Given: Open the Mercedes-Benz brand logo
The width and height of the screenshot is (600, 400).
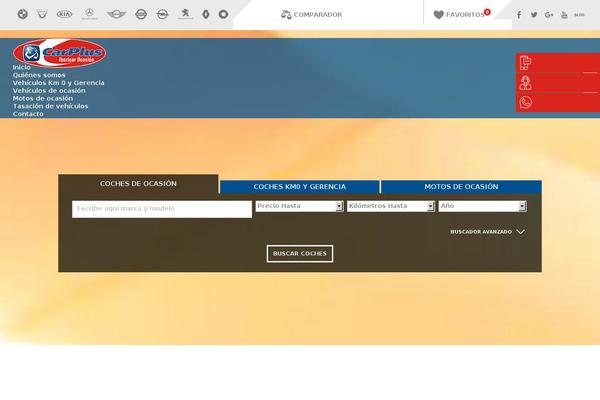Looking at the screenshot, I should (89, 14).
